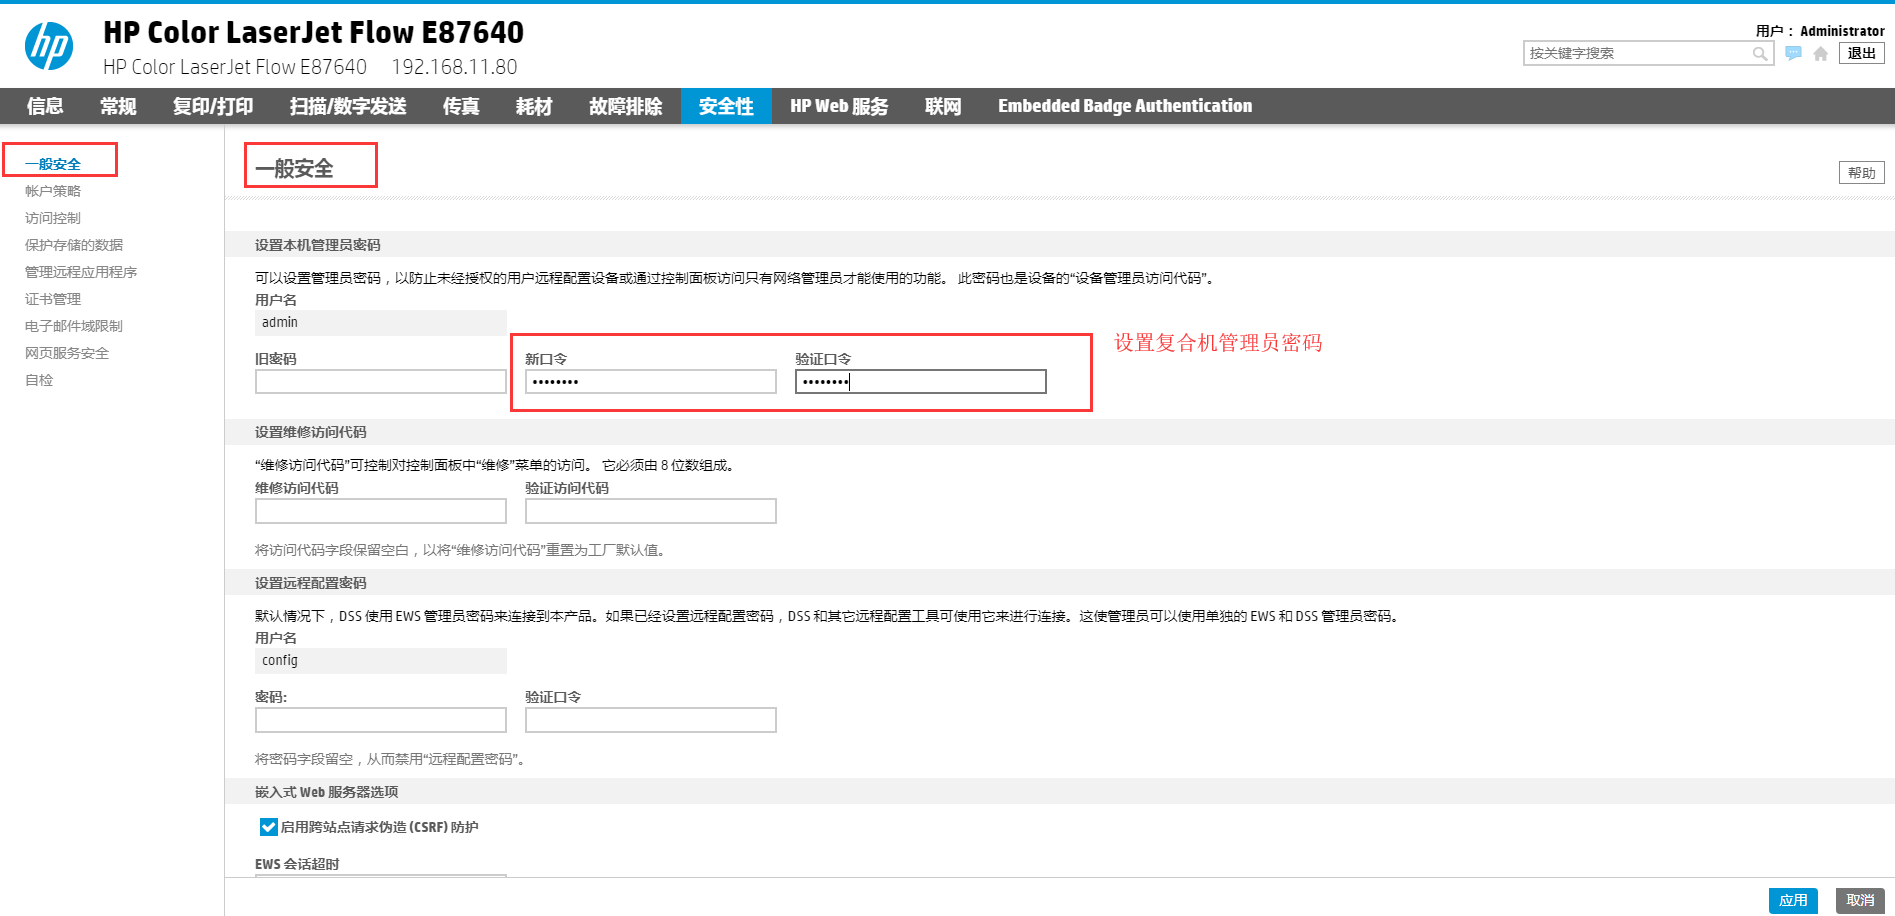Click the config username field
Viewport: 1895px width, 916px height.
click(x=381, y=661)
